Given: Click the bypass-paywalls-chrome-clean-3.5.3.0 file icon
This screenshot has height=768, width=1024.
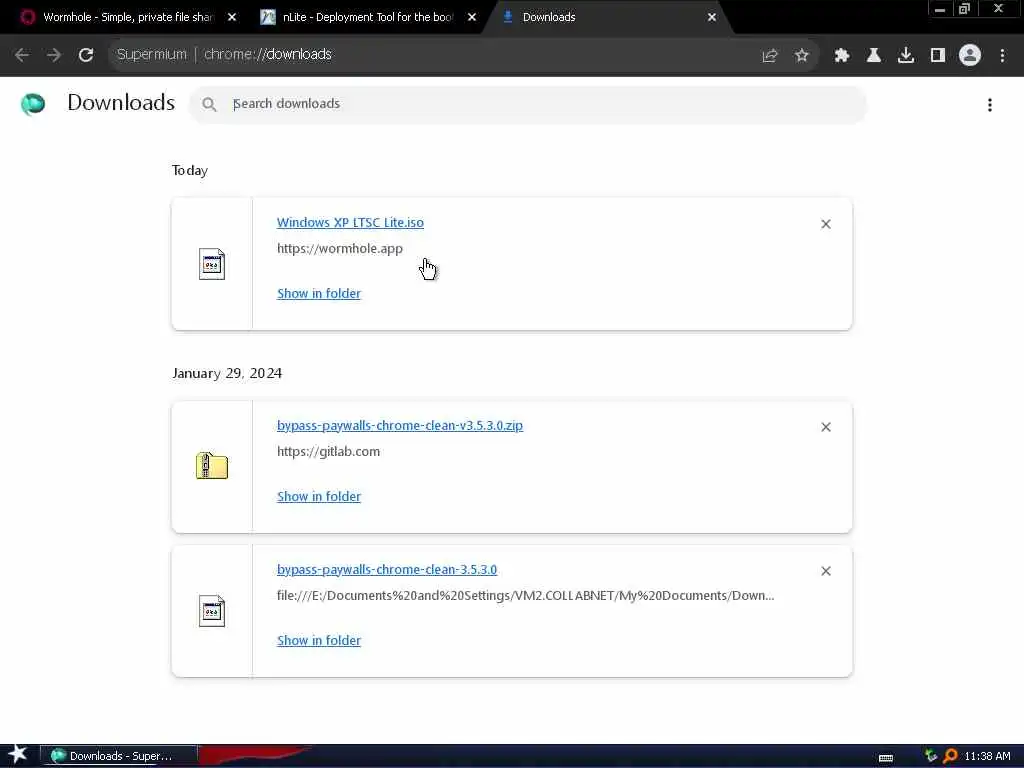Looking at the screenshot, I should click(212, 611).
